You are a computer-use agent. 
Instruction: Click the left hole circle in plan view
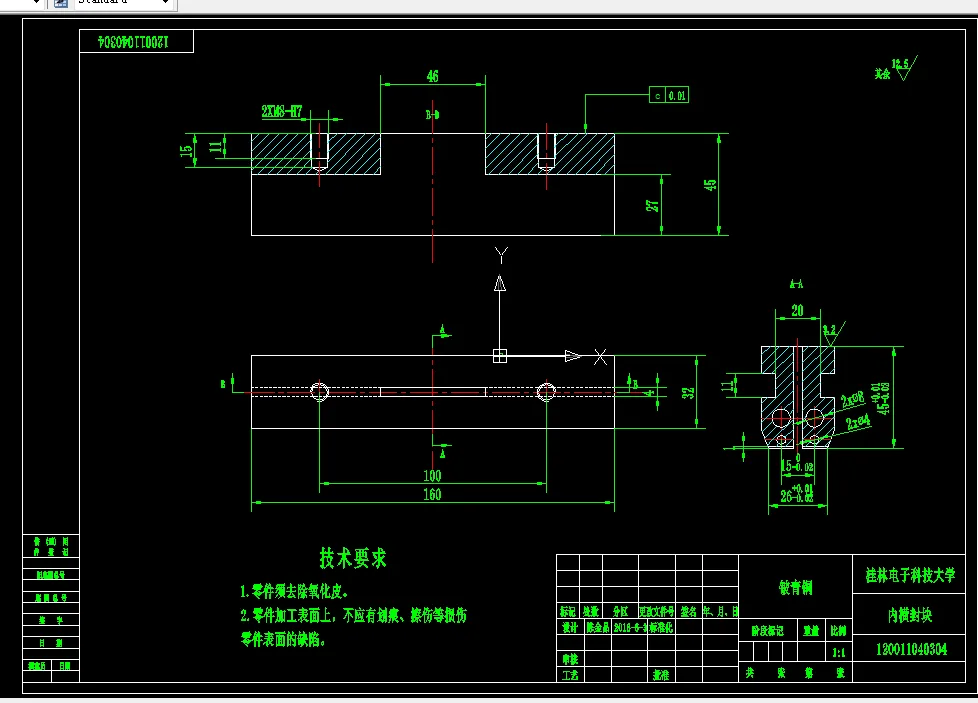(x=319, y=392)
